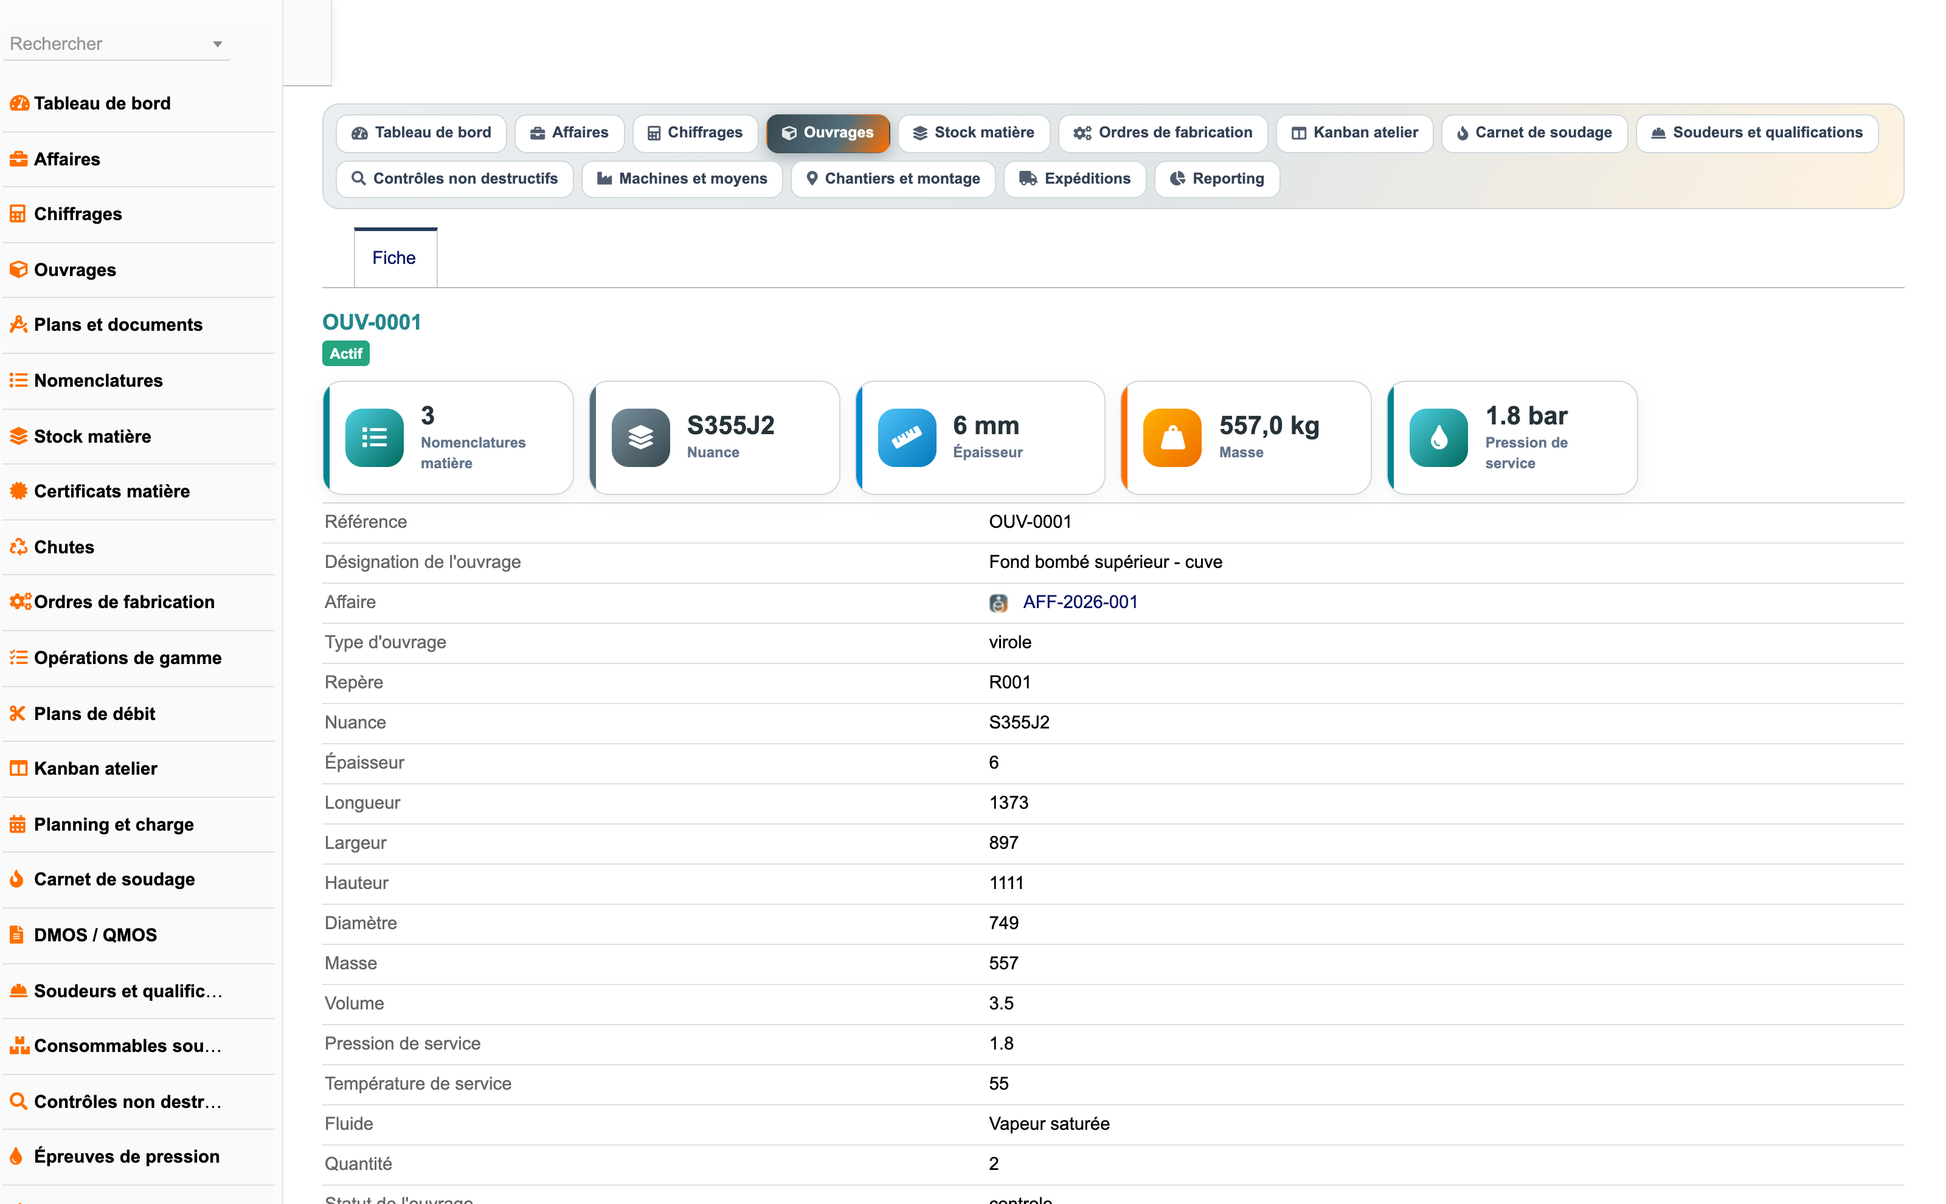Click the 'R001' repère value

[x=1010, y=682]
